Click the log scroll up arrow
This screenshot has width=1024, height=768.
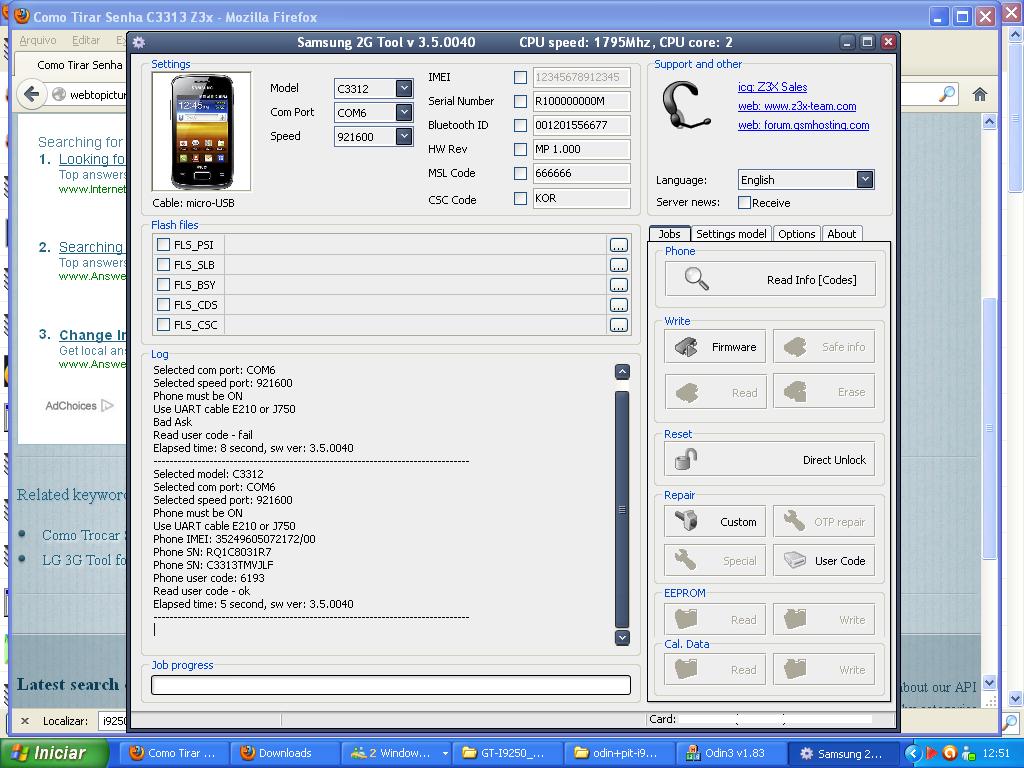622,372
